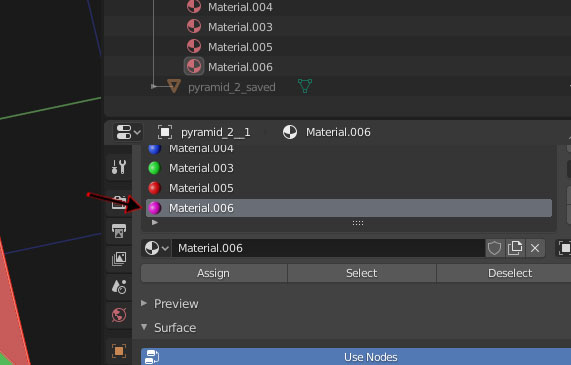Duplicate material with the new material icon
This screenshot has height=365, width=571.
[x=515, y=248]
